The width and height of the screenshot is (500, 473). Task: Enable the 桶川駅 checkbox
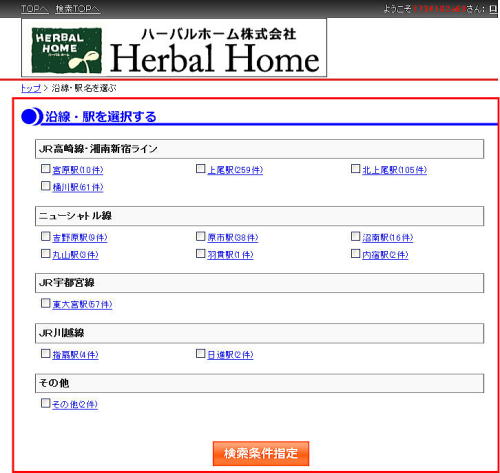click(45, 186)
